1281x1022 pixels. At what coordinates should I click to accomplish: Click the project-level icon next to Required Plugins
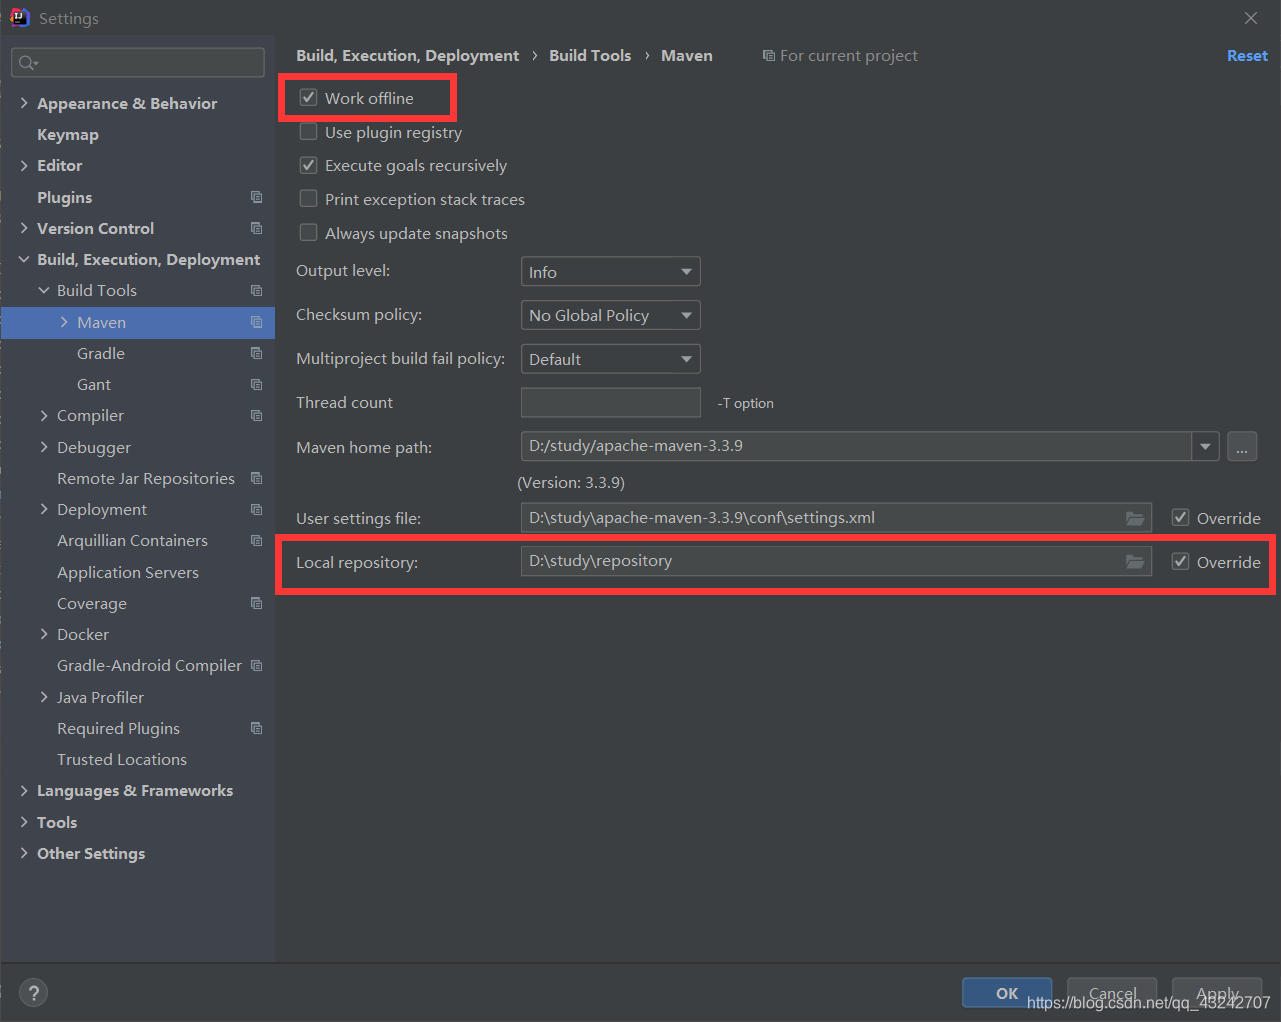pyautogui.click(x=257, y=728)
